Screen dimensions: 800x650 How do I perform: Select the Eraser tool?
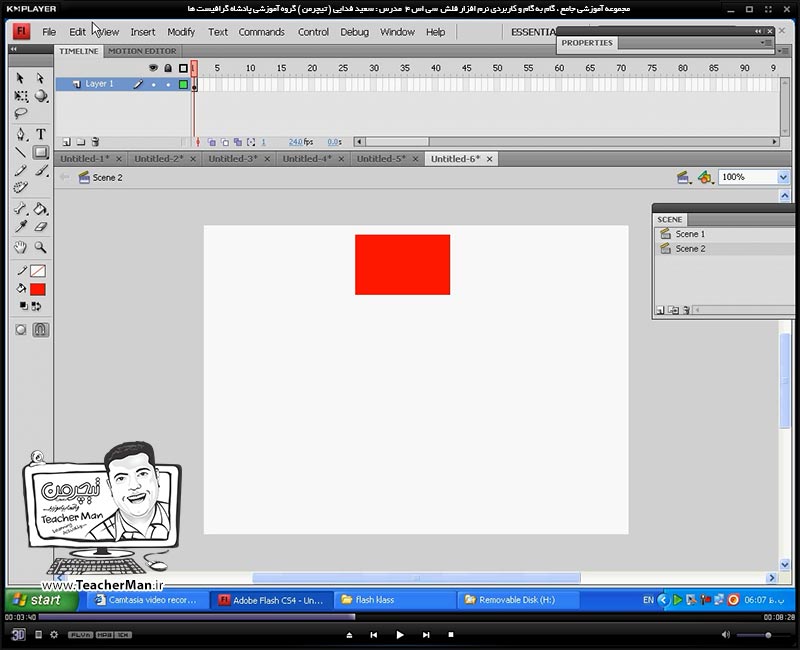(x=40, y=227)
